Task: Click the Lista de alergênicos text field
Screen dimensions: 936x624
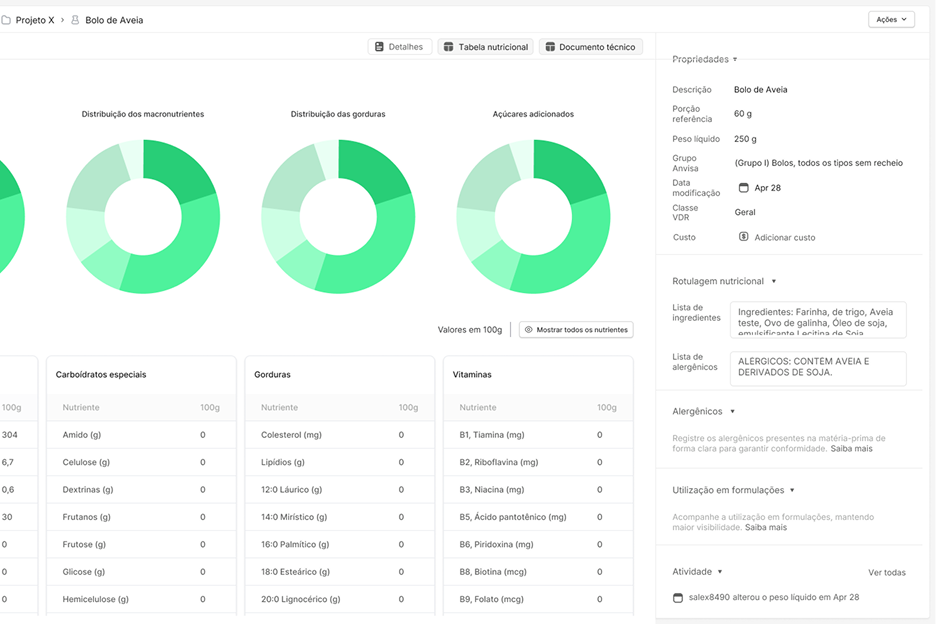Action: tap(817, 368)
